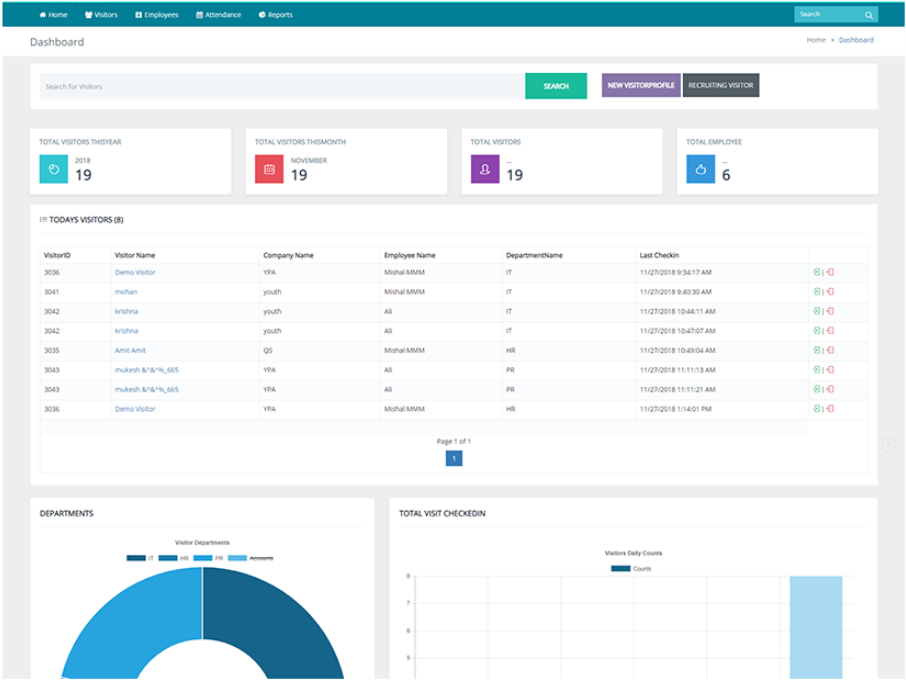Click inside the Search for Visitors input field

click(200, 86)
